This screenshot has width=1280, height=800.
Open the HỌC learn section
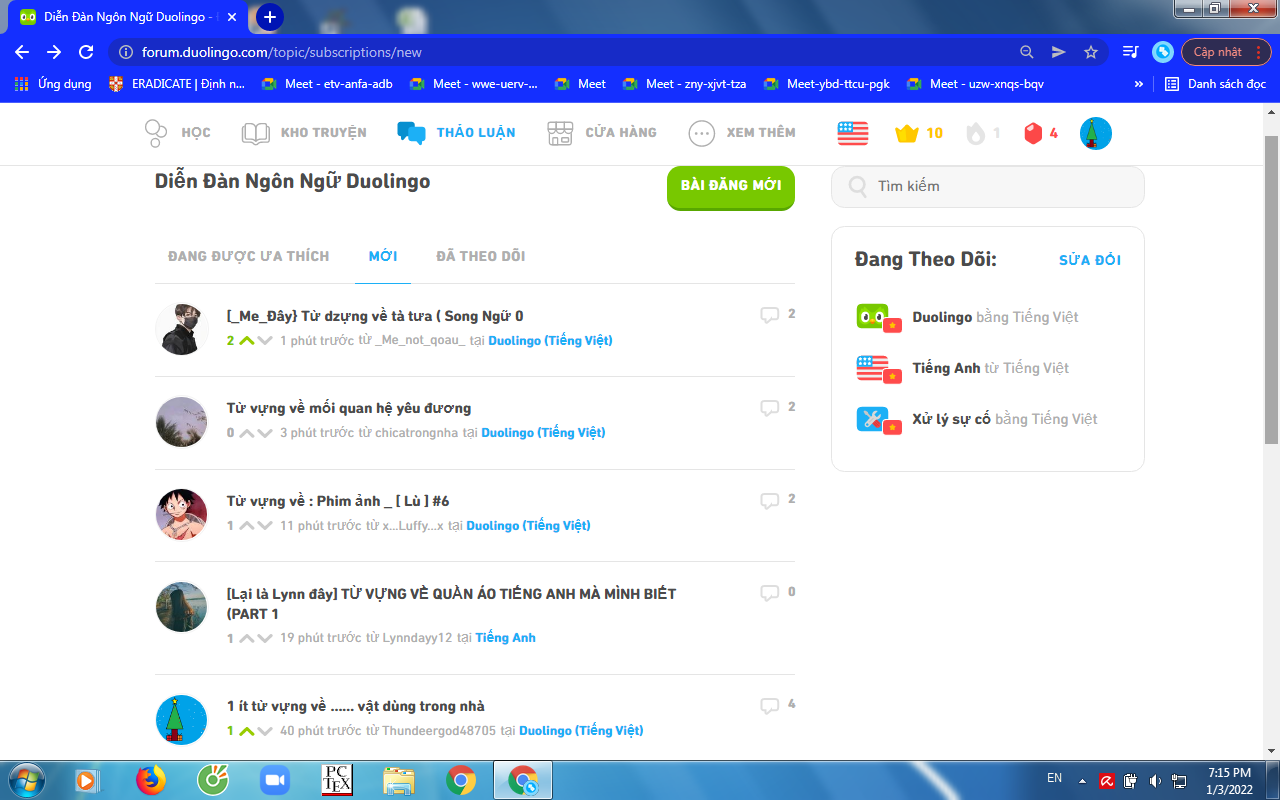click(x=177, y=133)
